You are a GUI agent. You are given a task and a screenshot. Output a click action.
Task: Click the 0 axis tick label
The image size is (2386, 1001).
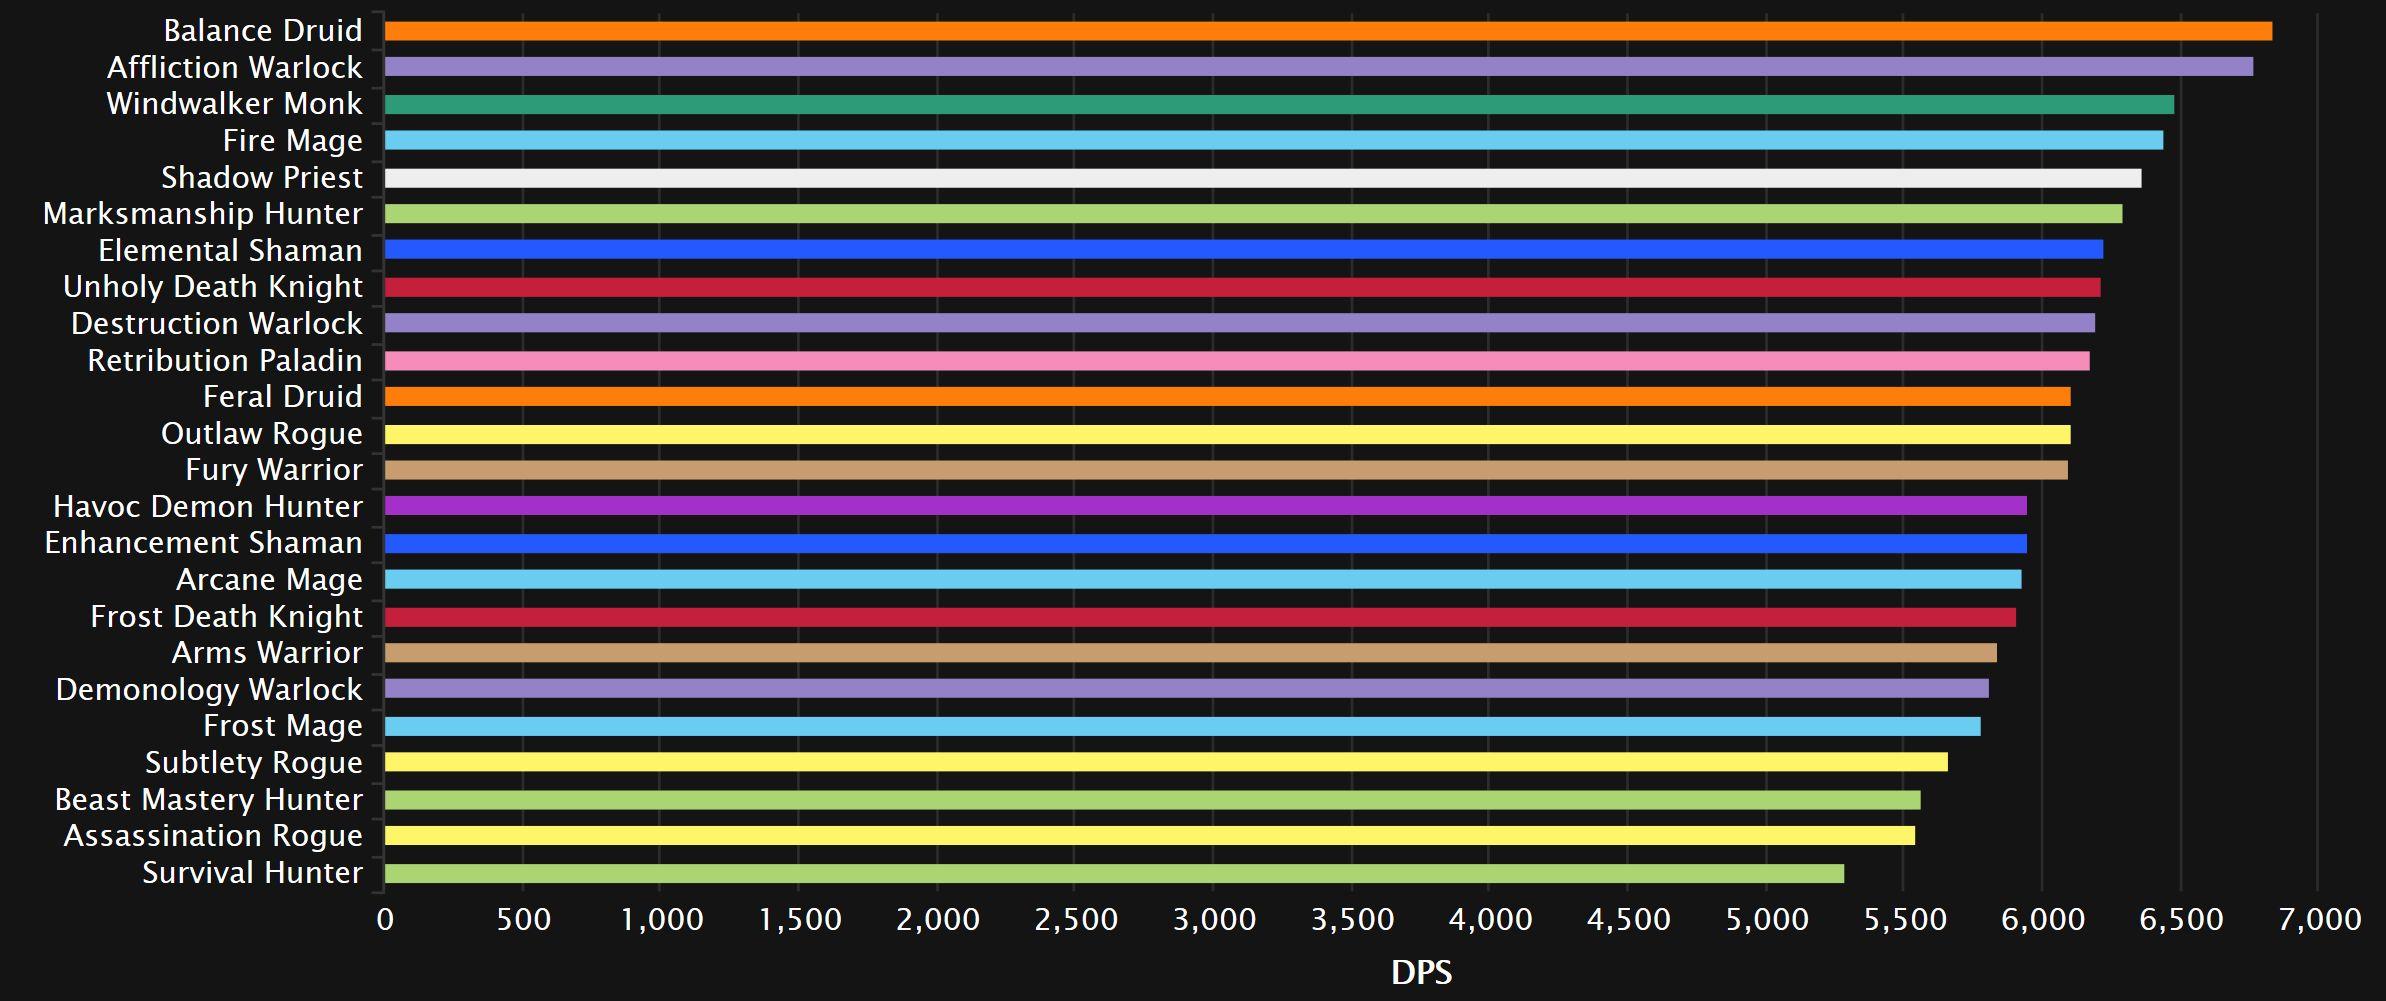point(385,919)
